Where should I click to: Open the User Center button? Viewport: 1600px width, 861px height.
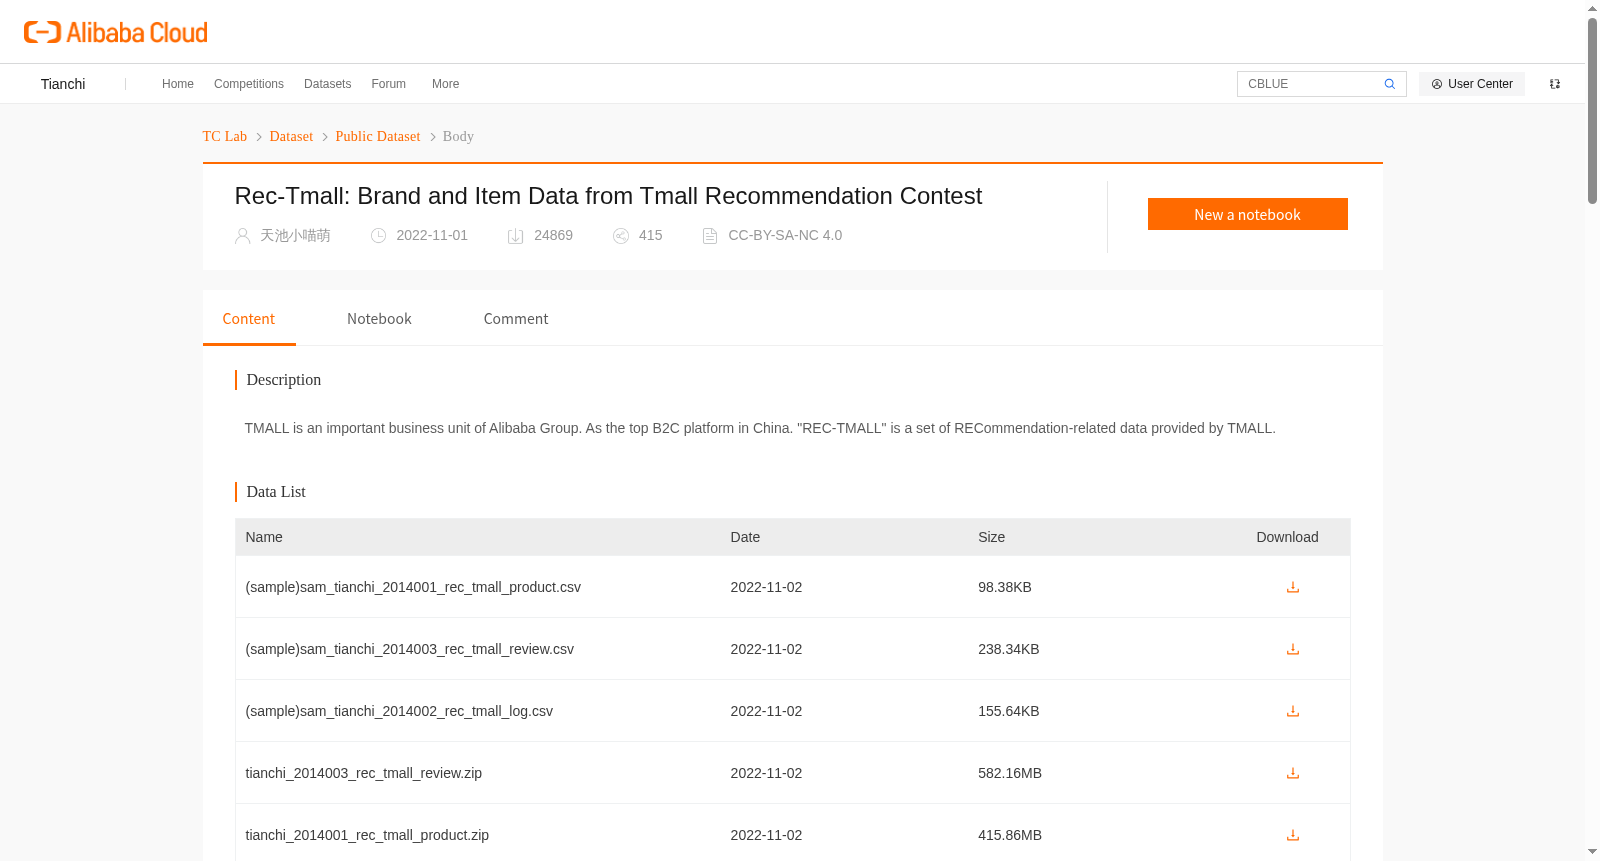point(1471,84)
